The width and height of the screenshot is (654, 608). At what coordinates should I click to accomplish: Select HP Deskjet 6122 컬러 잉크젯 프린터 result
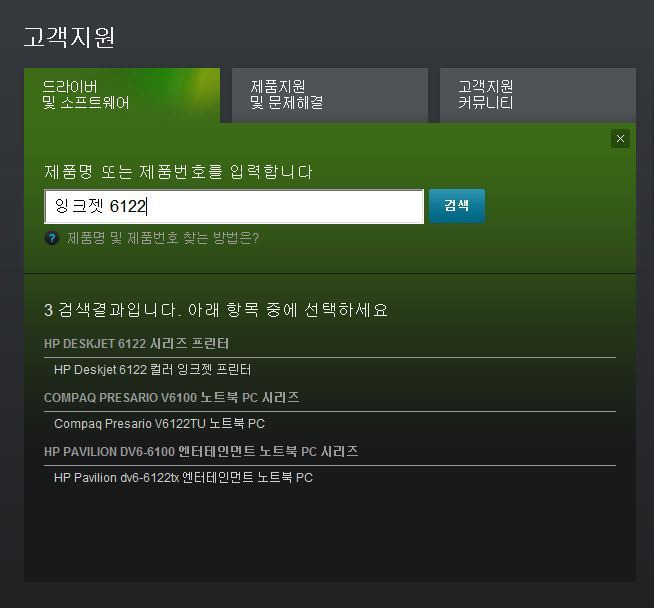(x=153, y=369)
